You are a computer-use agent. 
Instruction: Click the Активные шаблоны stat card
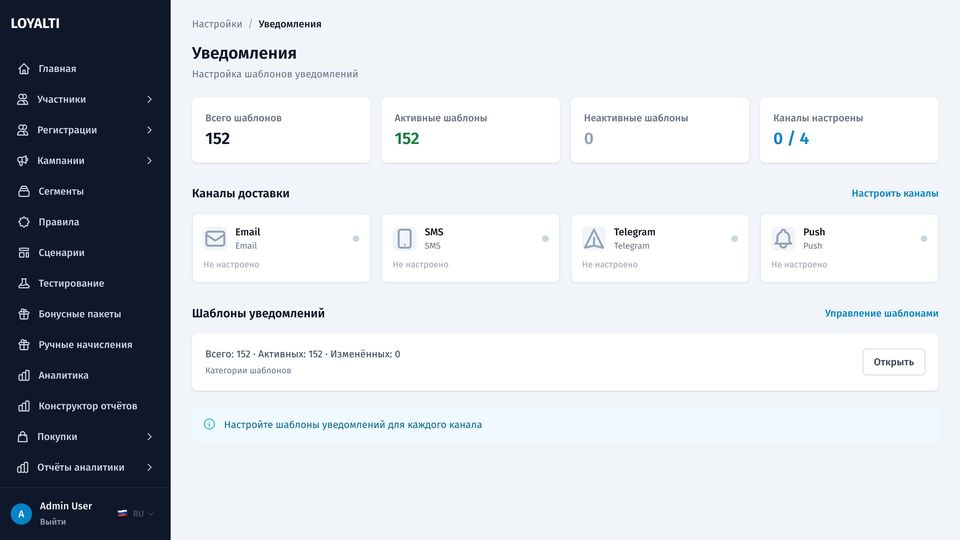pos(470,130)
